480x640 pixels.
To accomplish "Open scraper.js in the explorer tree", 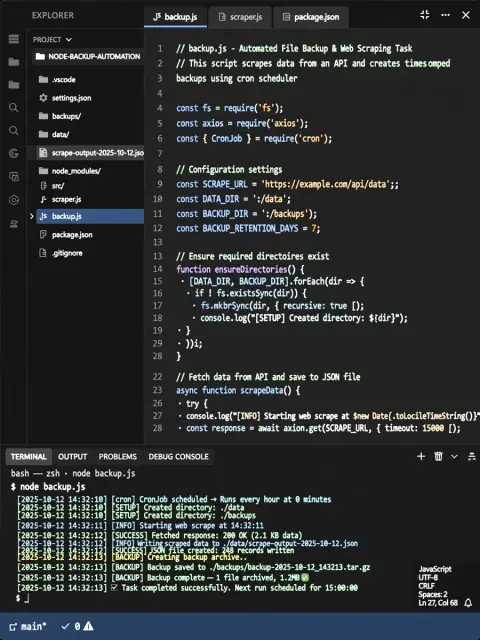I will (60, 199).
